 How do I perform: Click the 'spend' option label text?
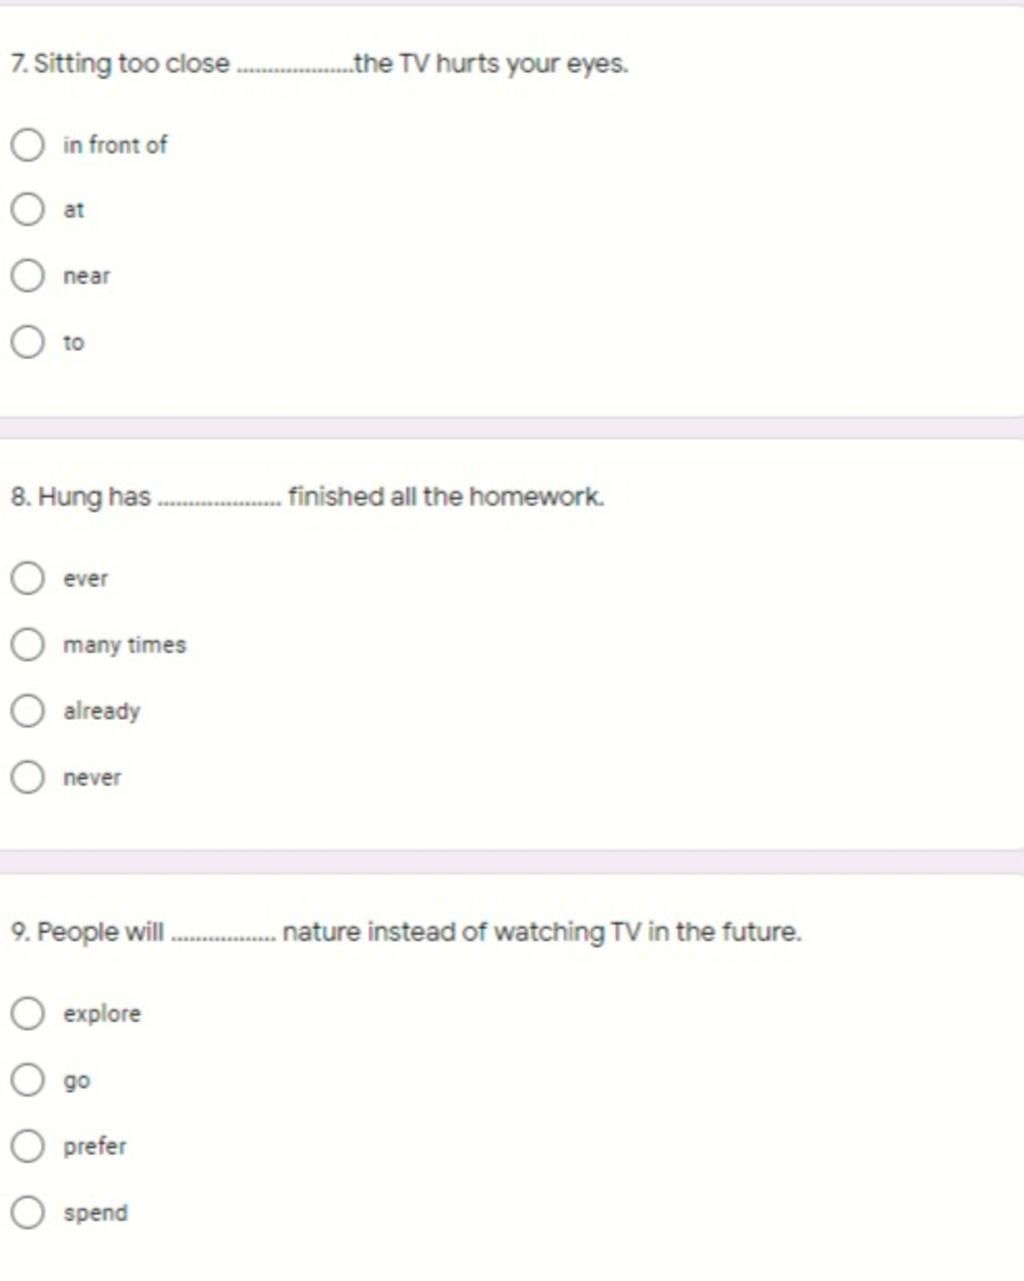[95, 1213]
